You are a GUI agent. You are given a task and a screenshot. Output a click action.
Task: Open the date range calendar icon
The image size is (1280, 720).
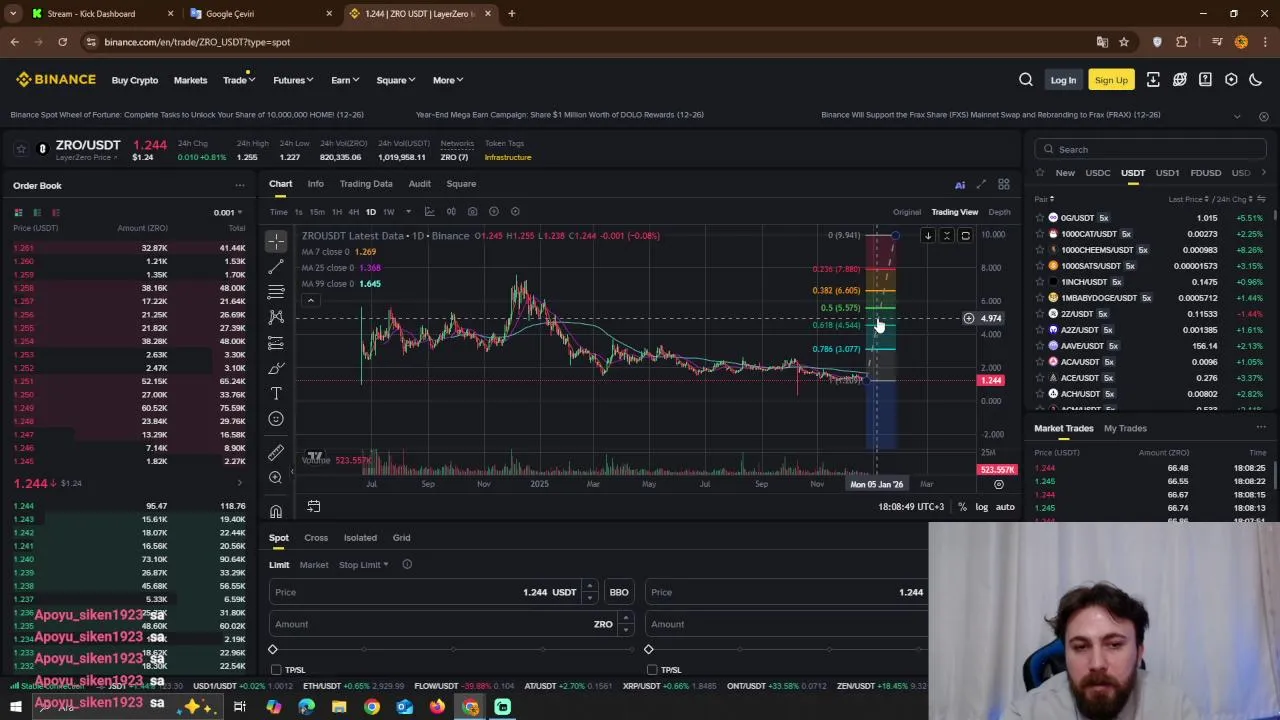(x=313, y=507)
